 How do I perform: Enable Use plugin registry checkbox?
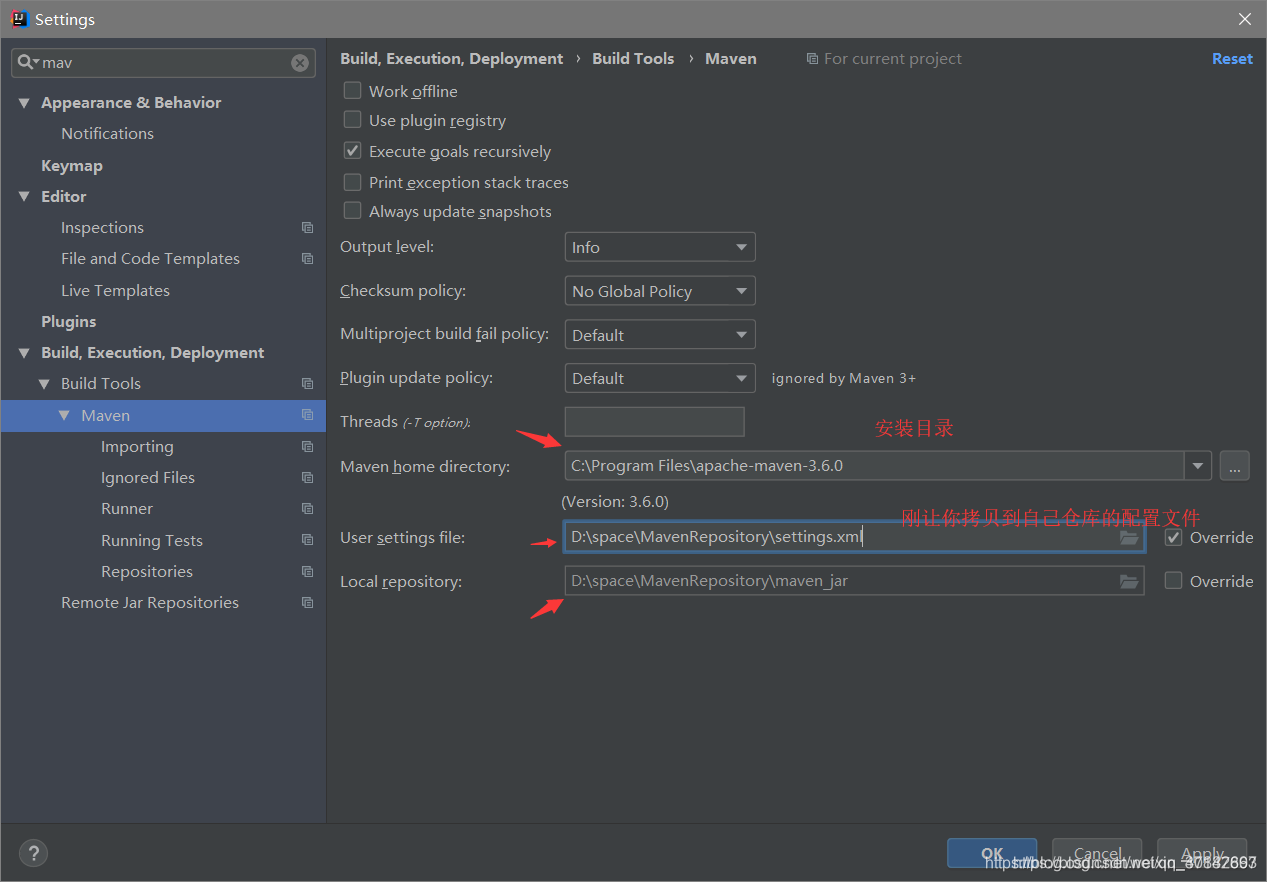(352, 120)
